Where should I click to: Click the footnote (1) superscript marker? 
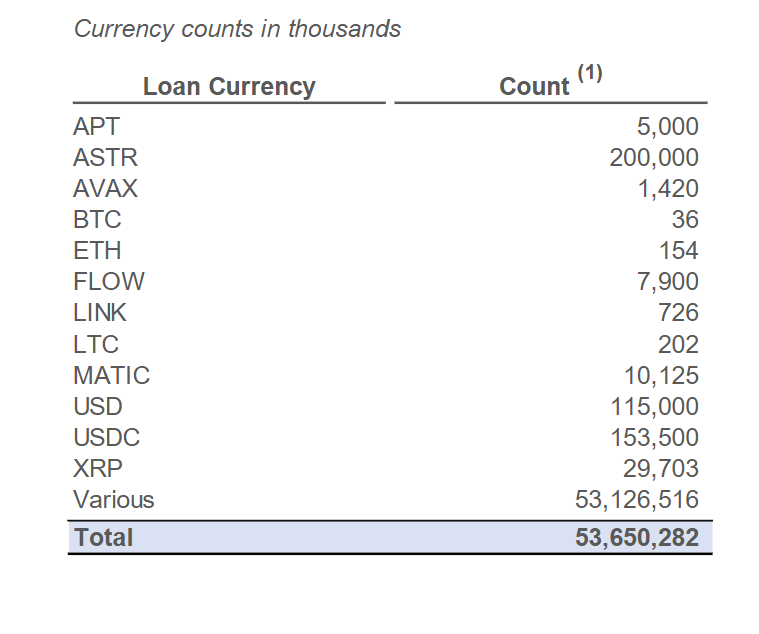[590, 72]
